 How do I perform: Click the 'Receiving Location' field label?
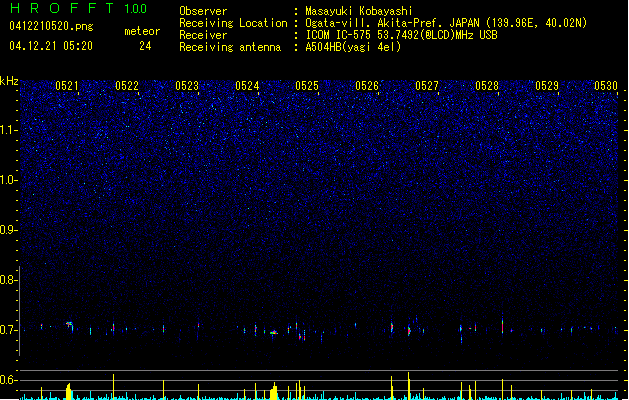[233, 23]
